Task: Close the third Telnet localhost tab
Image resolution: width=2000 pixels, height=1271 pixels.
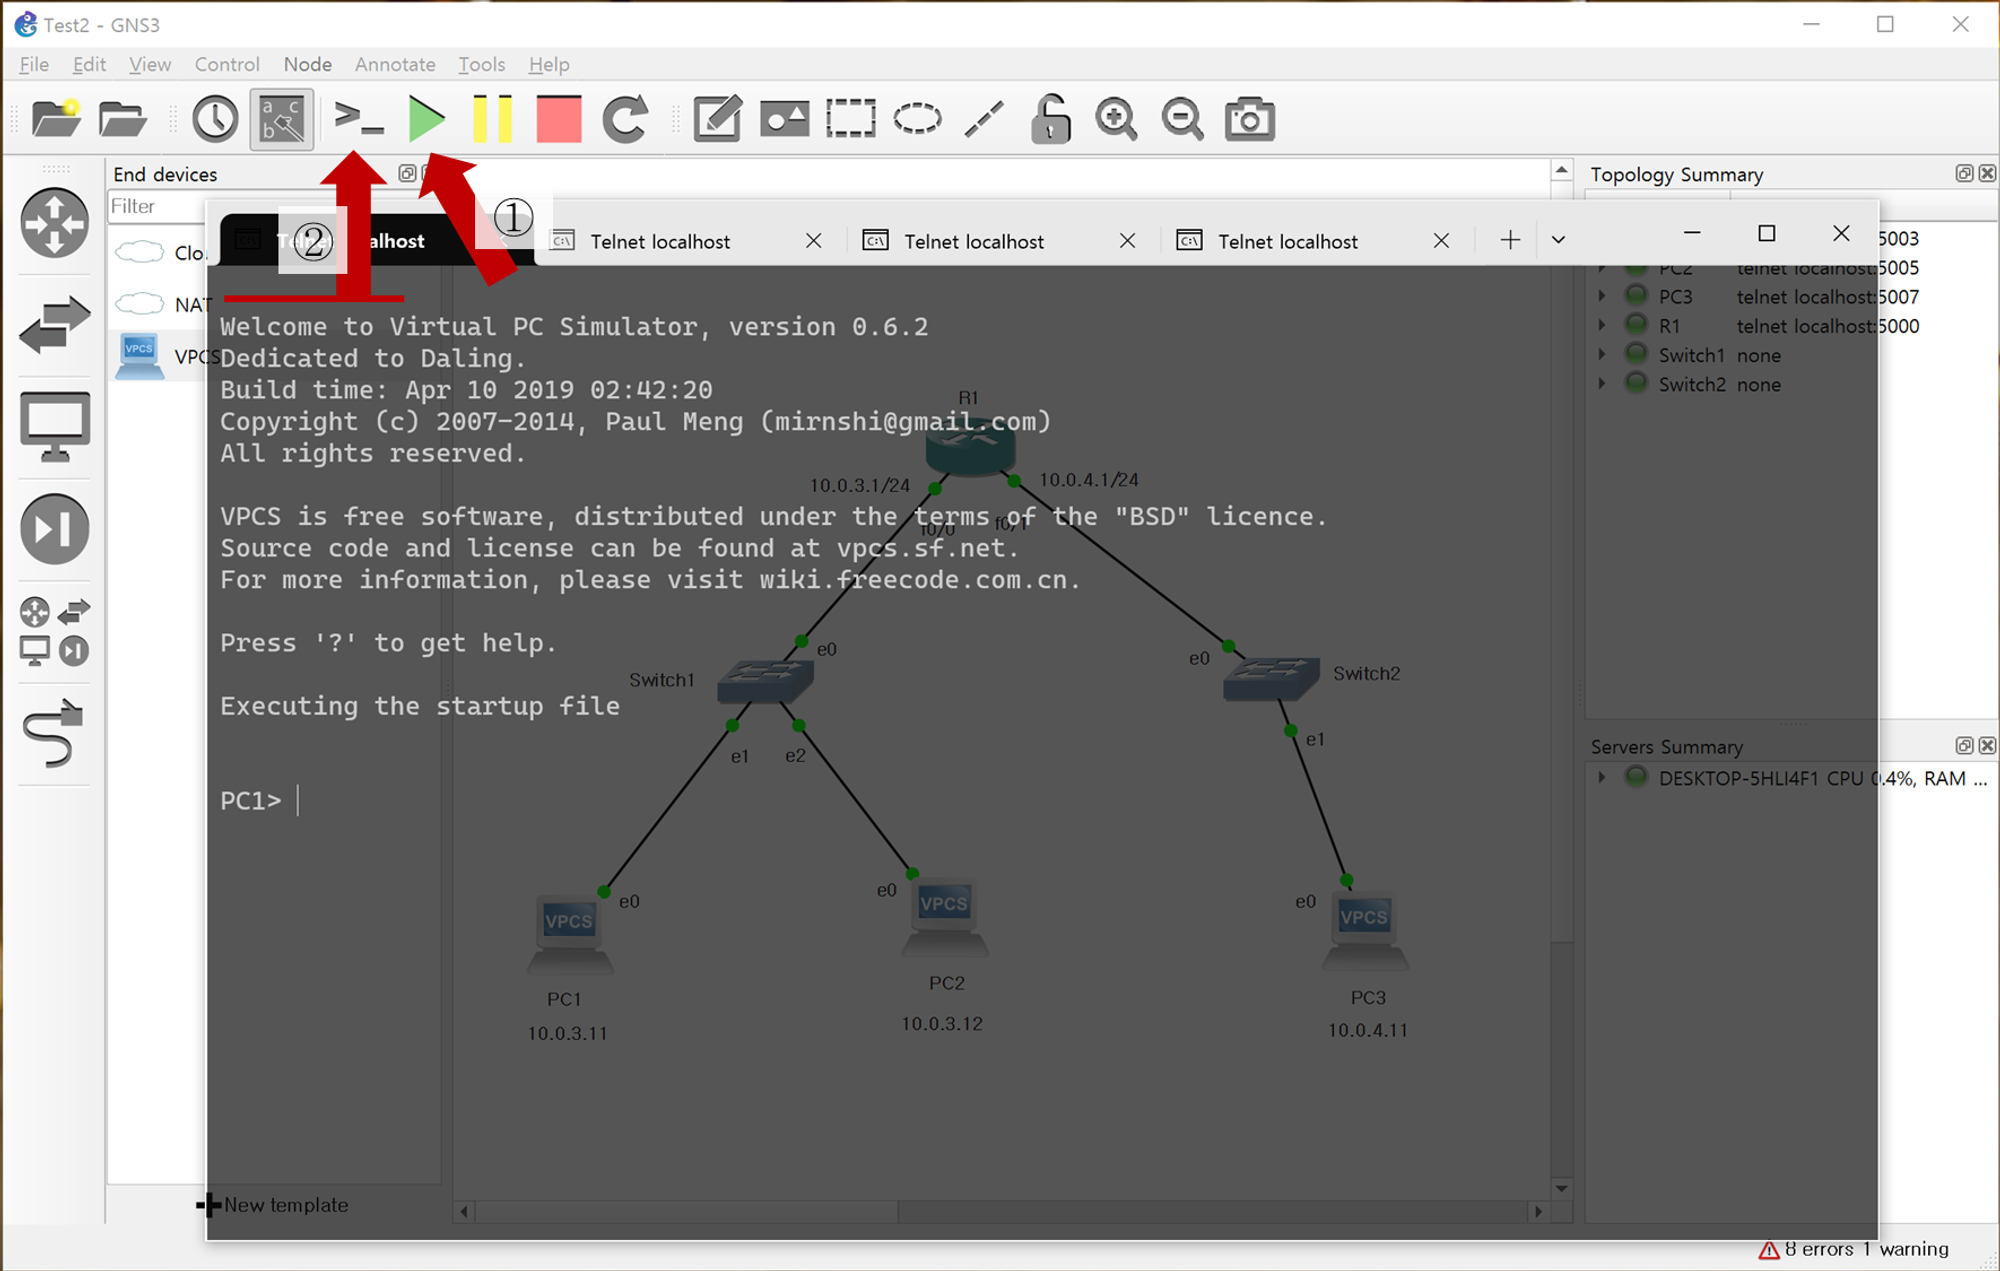Action: (1127, 241)
